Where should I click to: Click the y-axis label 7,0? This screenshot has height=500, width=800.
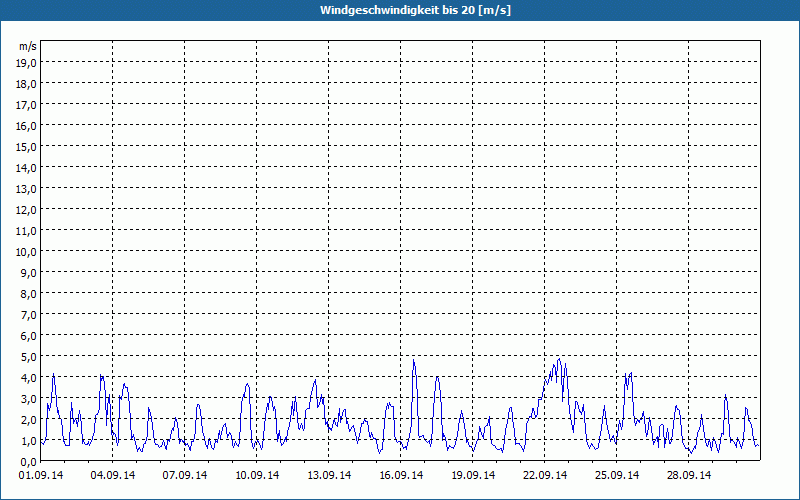(x=29, y=315)
